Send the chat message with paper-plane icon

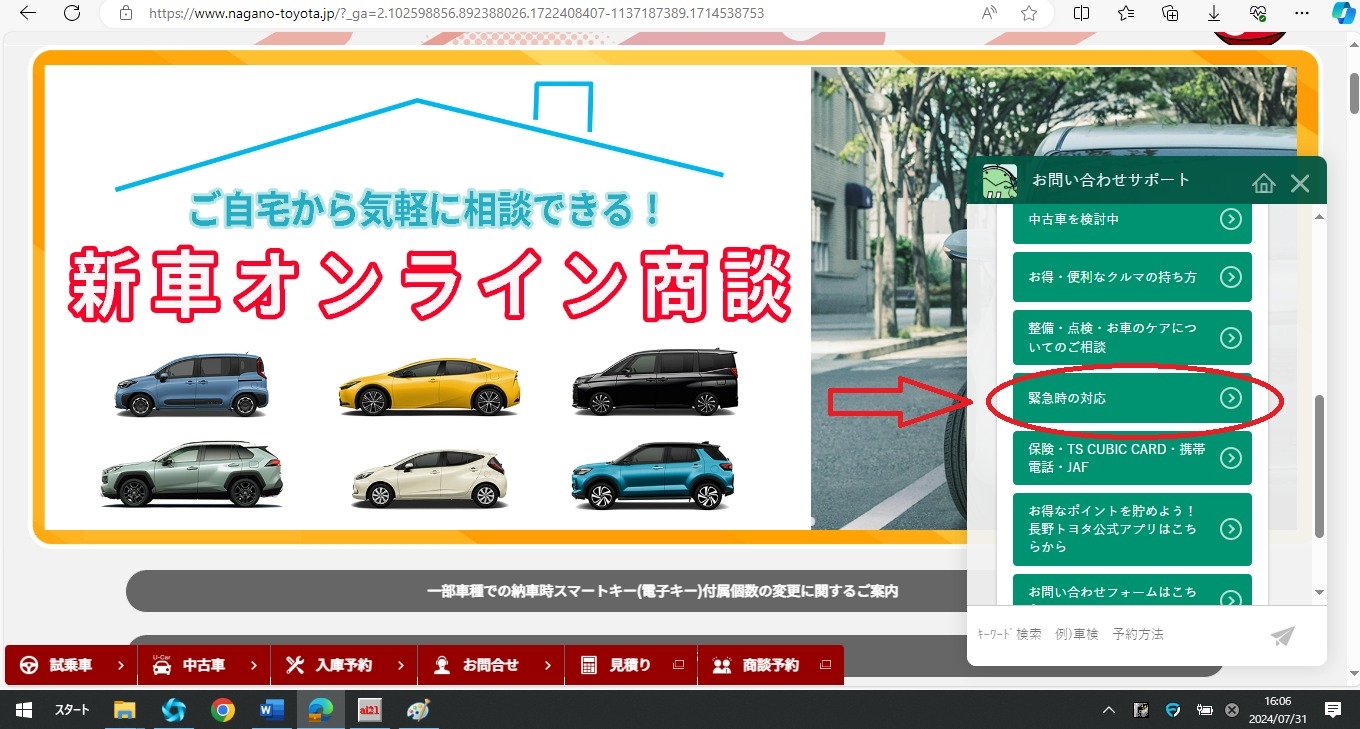tap(1283, 635)
